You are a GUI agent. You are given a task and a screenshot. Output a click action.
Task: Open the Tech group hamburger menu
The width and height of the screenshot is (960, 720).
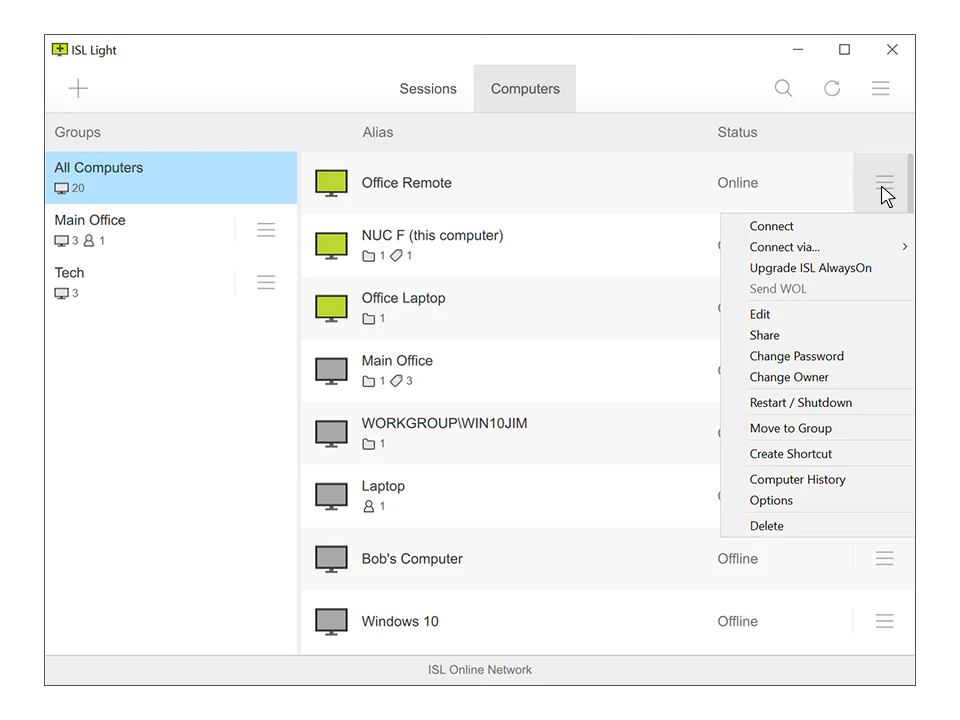[266, 282]
